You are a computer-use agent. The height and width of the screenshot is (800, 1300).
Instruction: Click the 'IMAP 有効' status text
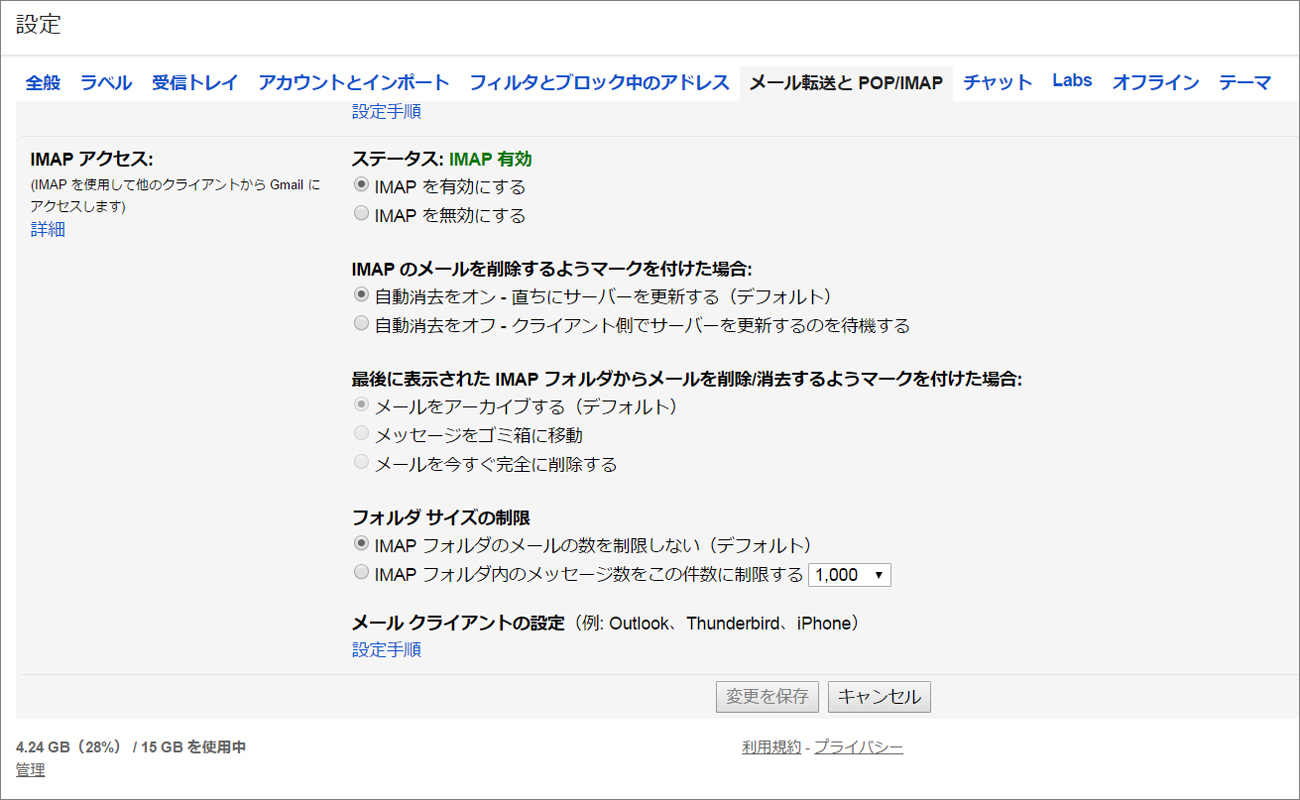tap(490, 158)
